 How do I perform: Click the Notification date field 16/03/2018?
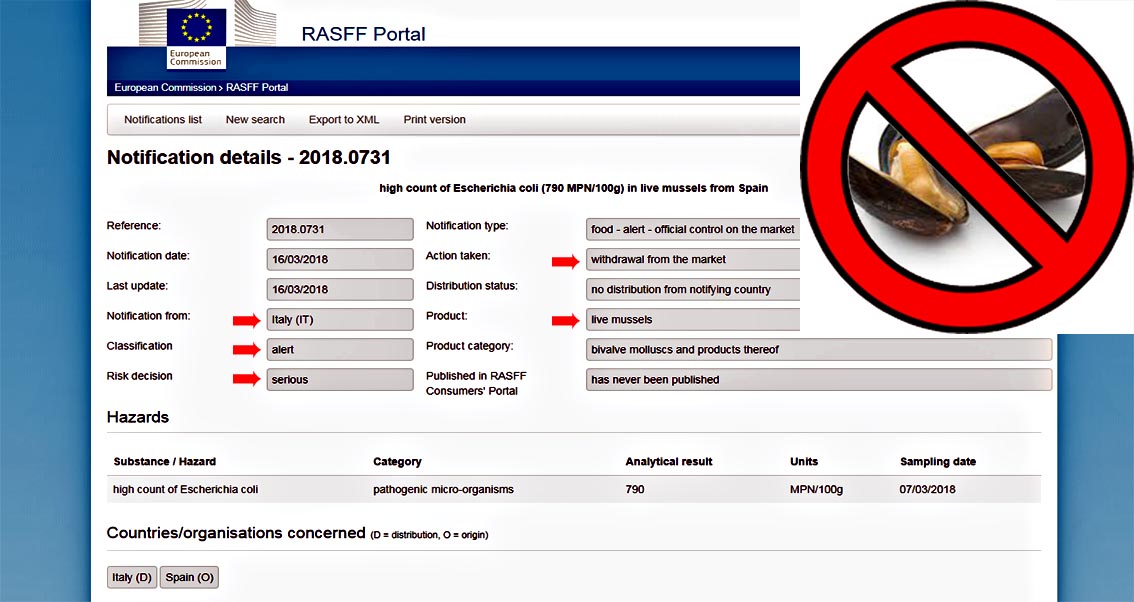click(340, 259)
